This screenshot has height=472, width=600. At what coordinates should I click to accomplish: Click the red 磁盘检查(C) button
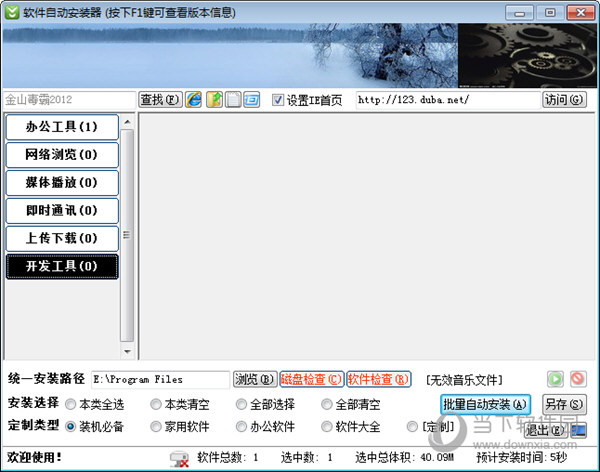coord(311,379)
